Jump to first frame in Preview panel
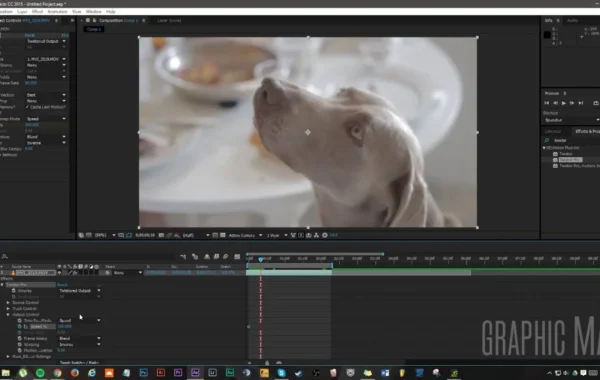This screenshot has width=600, height=380. coord(546,103)
